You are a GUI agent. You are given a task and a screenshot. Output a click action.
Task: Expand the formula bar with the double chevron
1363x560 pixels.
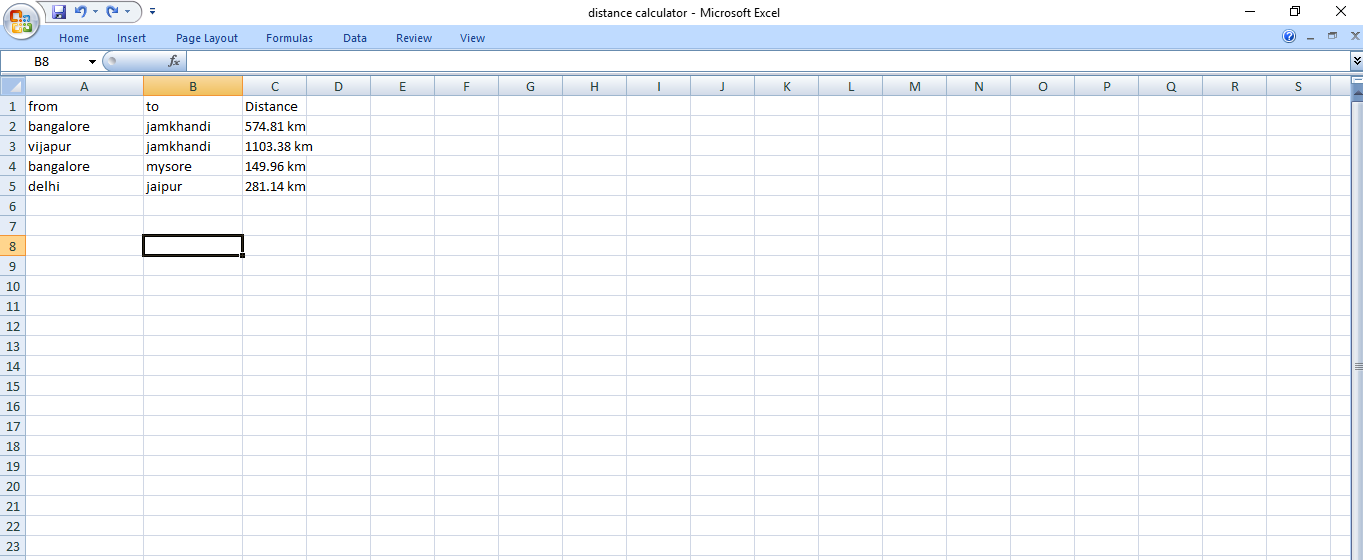point(1356,61)
